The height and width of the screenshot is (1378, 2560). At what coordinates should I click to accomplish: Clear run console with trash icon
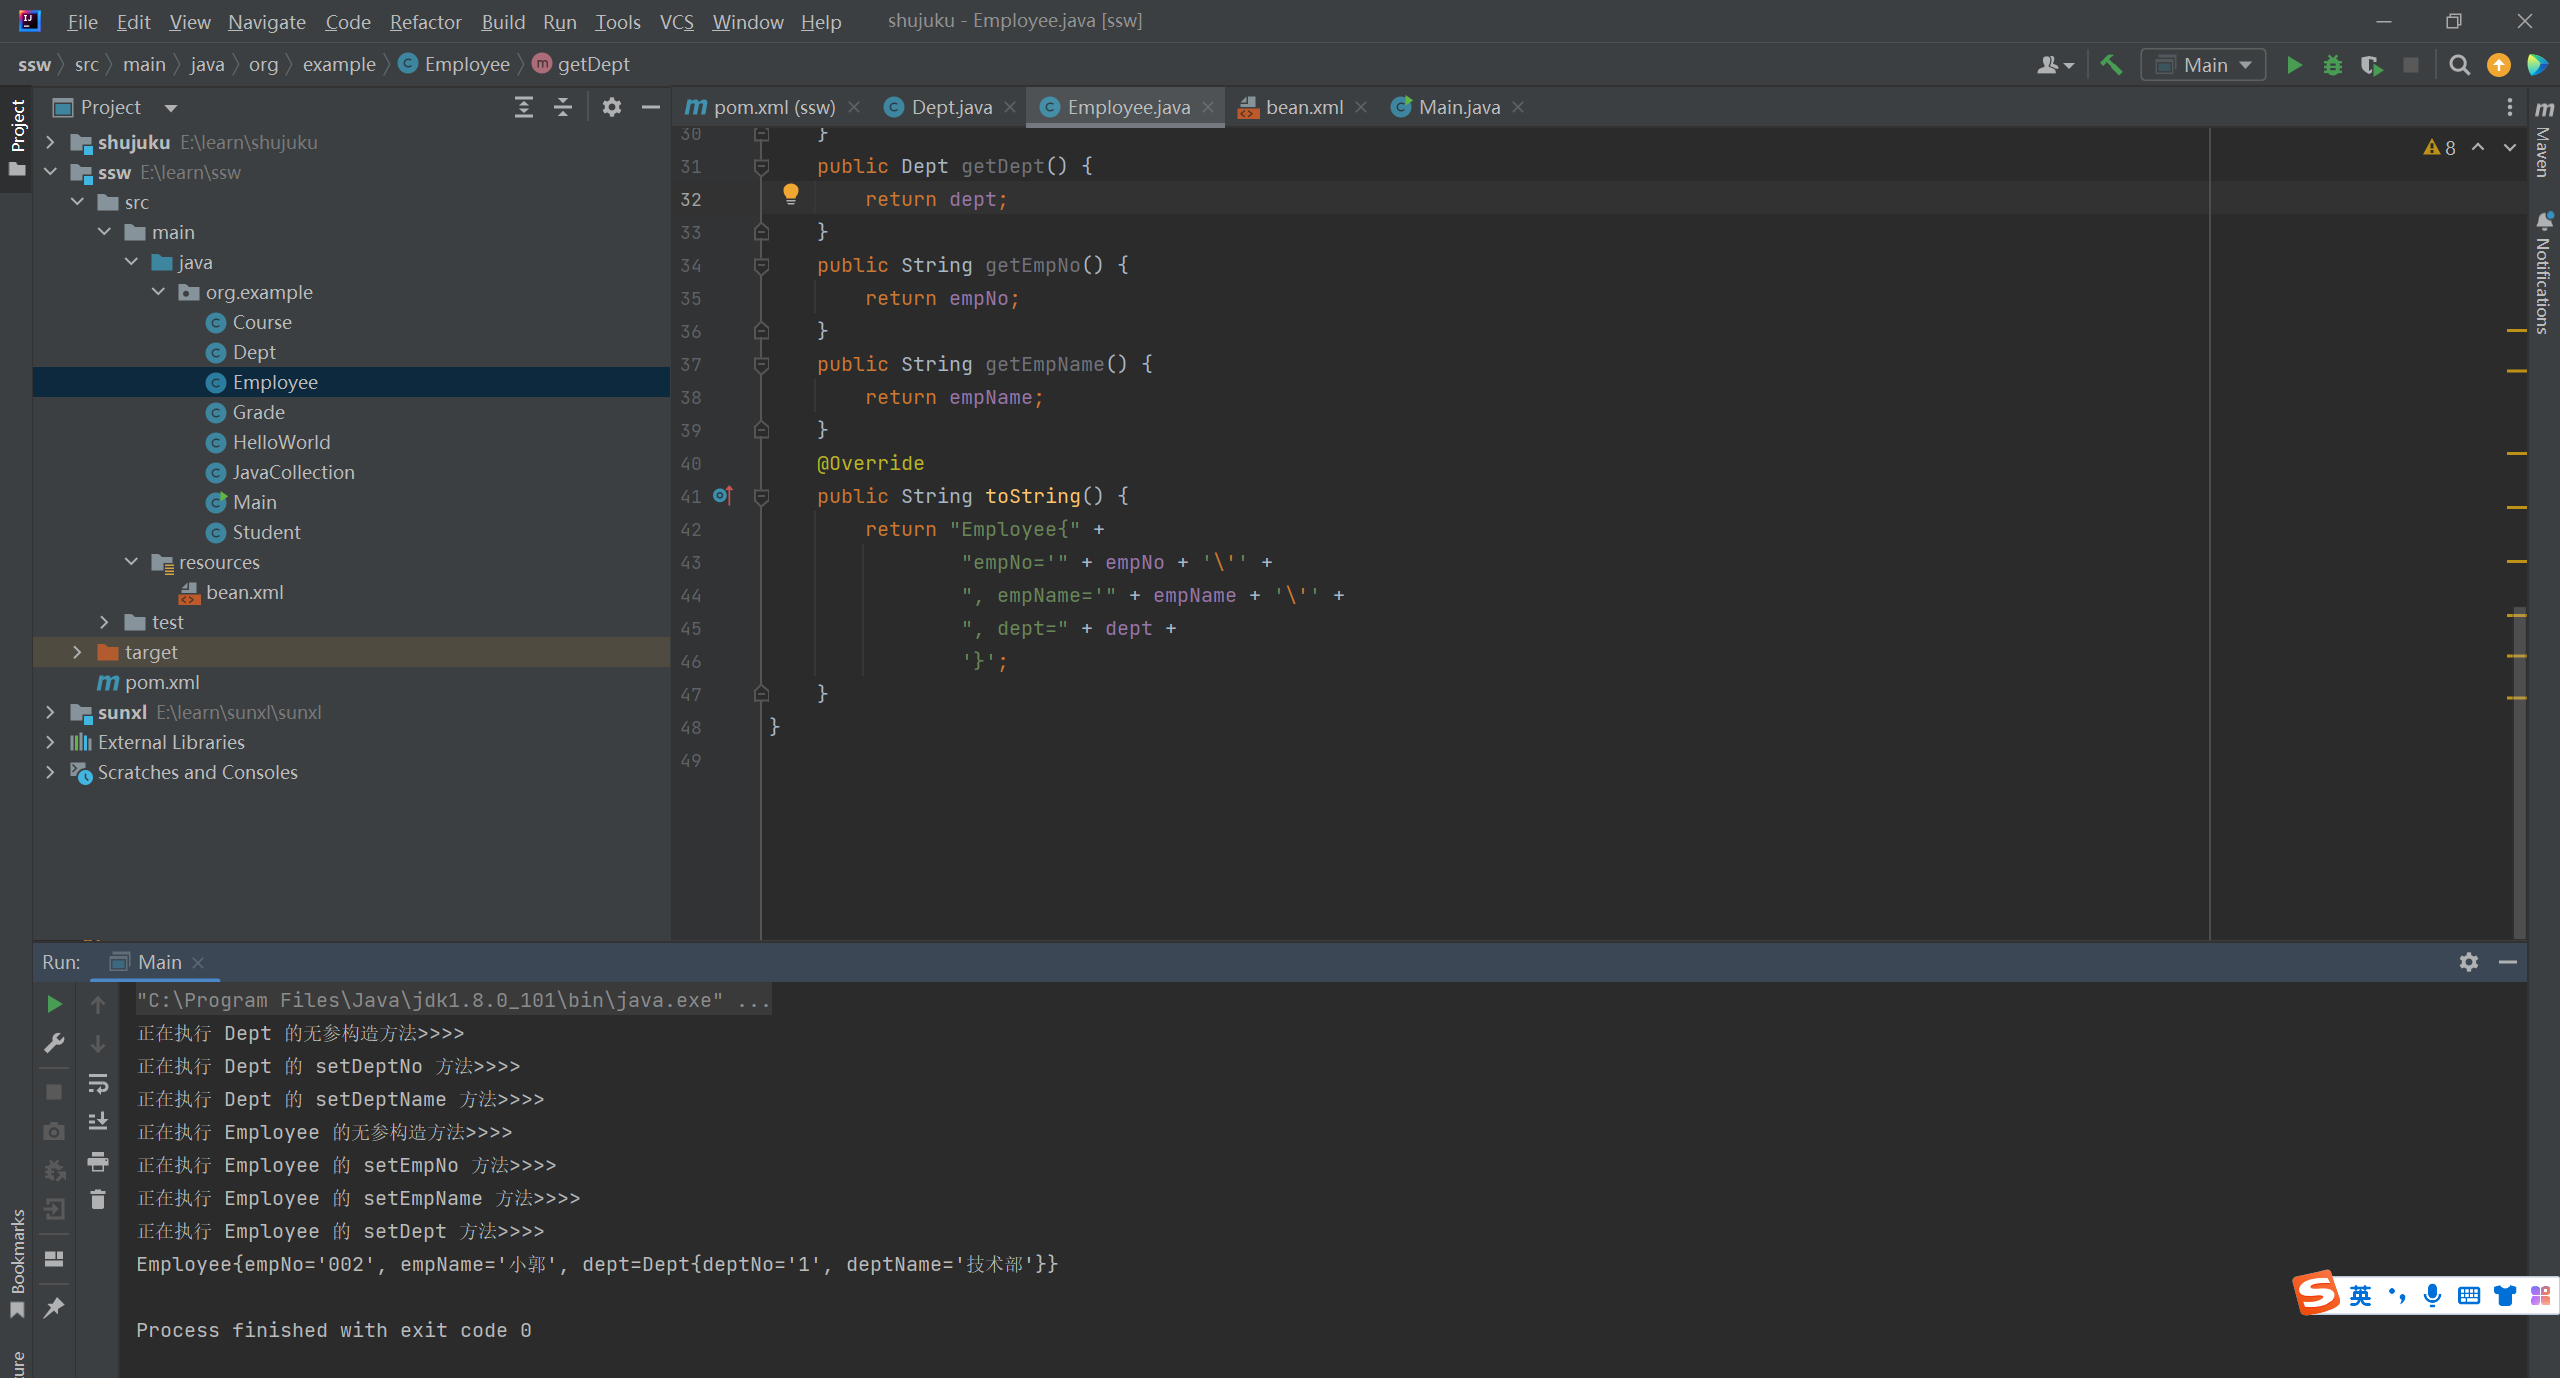point(97,1199)
